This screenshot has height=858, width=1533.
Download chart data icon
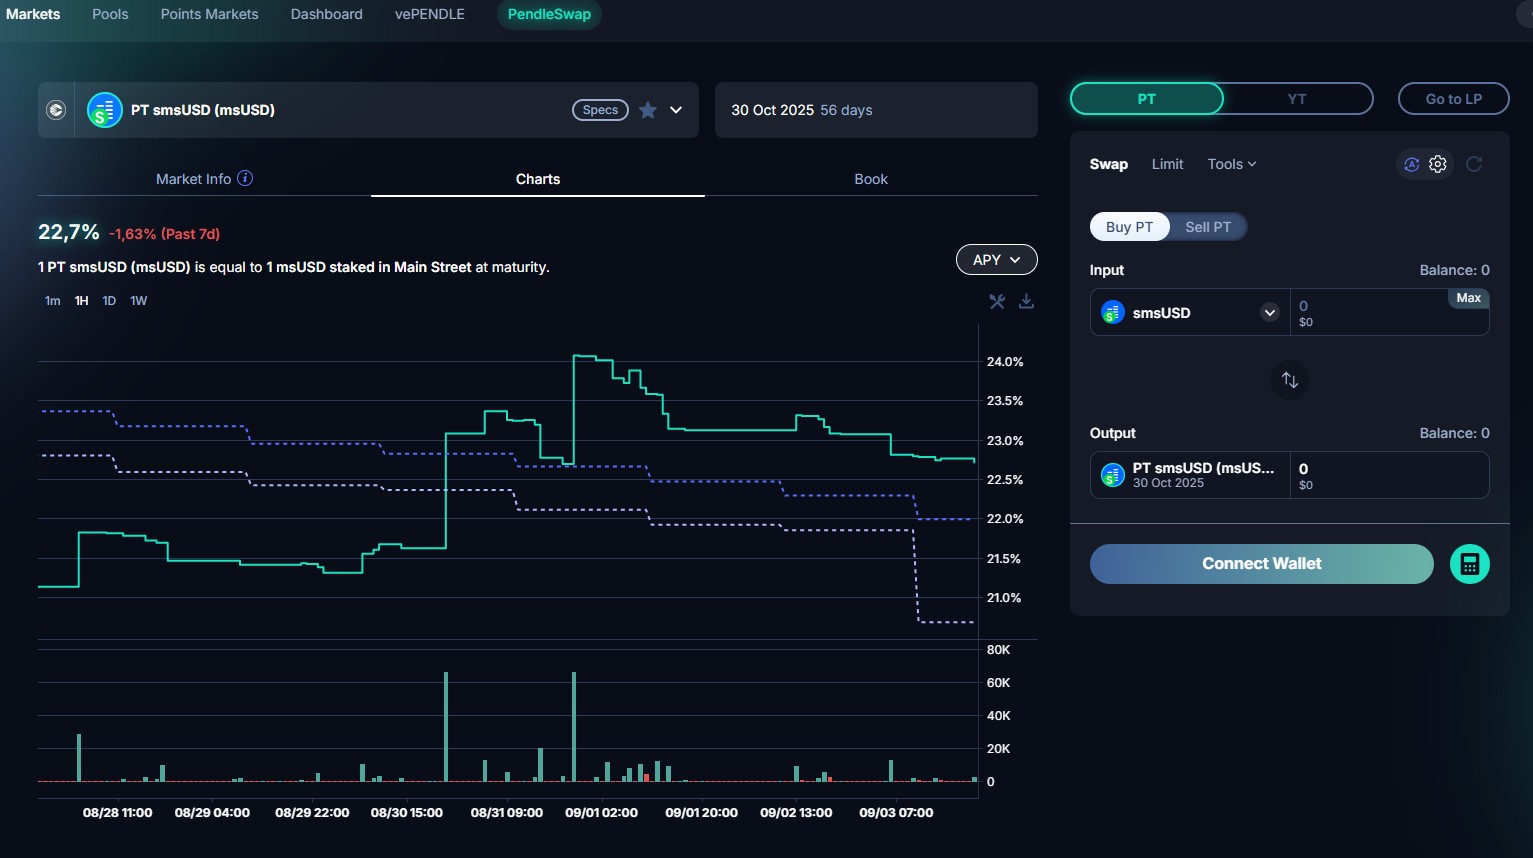(1026, 301)
